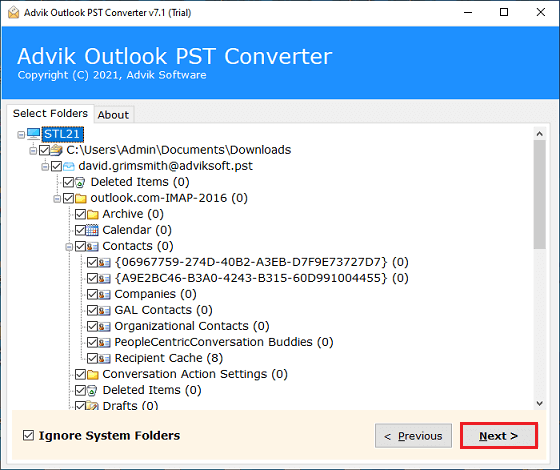Uncheck the GAL Contacts (0) checkbox
The image size is (560, 470).
[92, 310]
